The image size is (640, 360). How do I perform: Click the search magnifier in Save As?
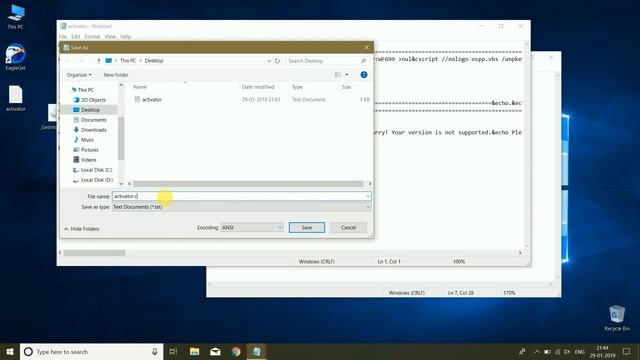pos(363,61)
